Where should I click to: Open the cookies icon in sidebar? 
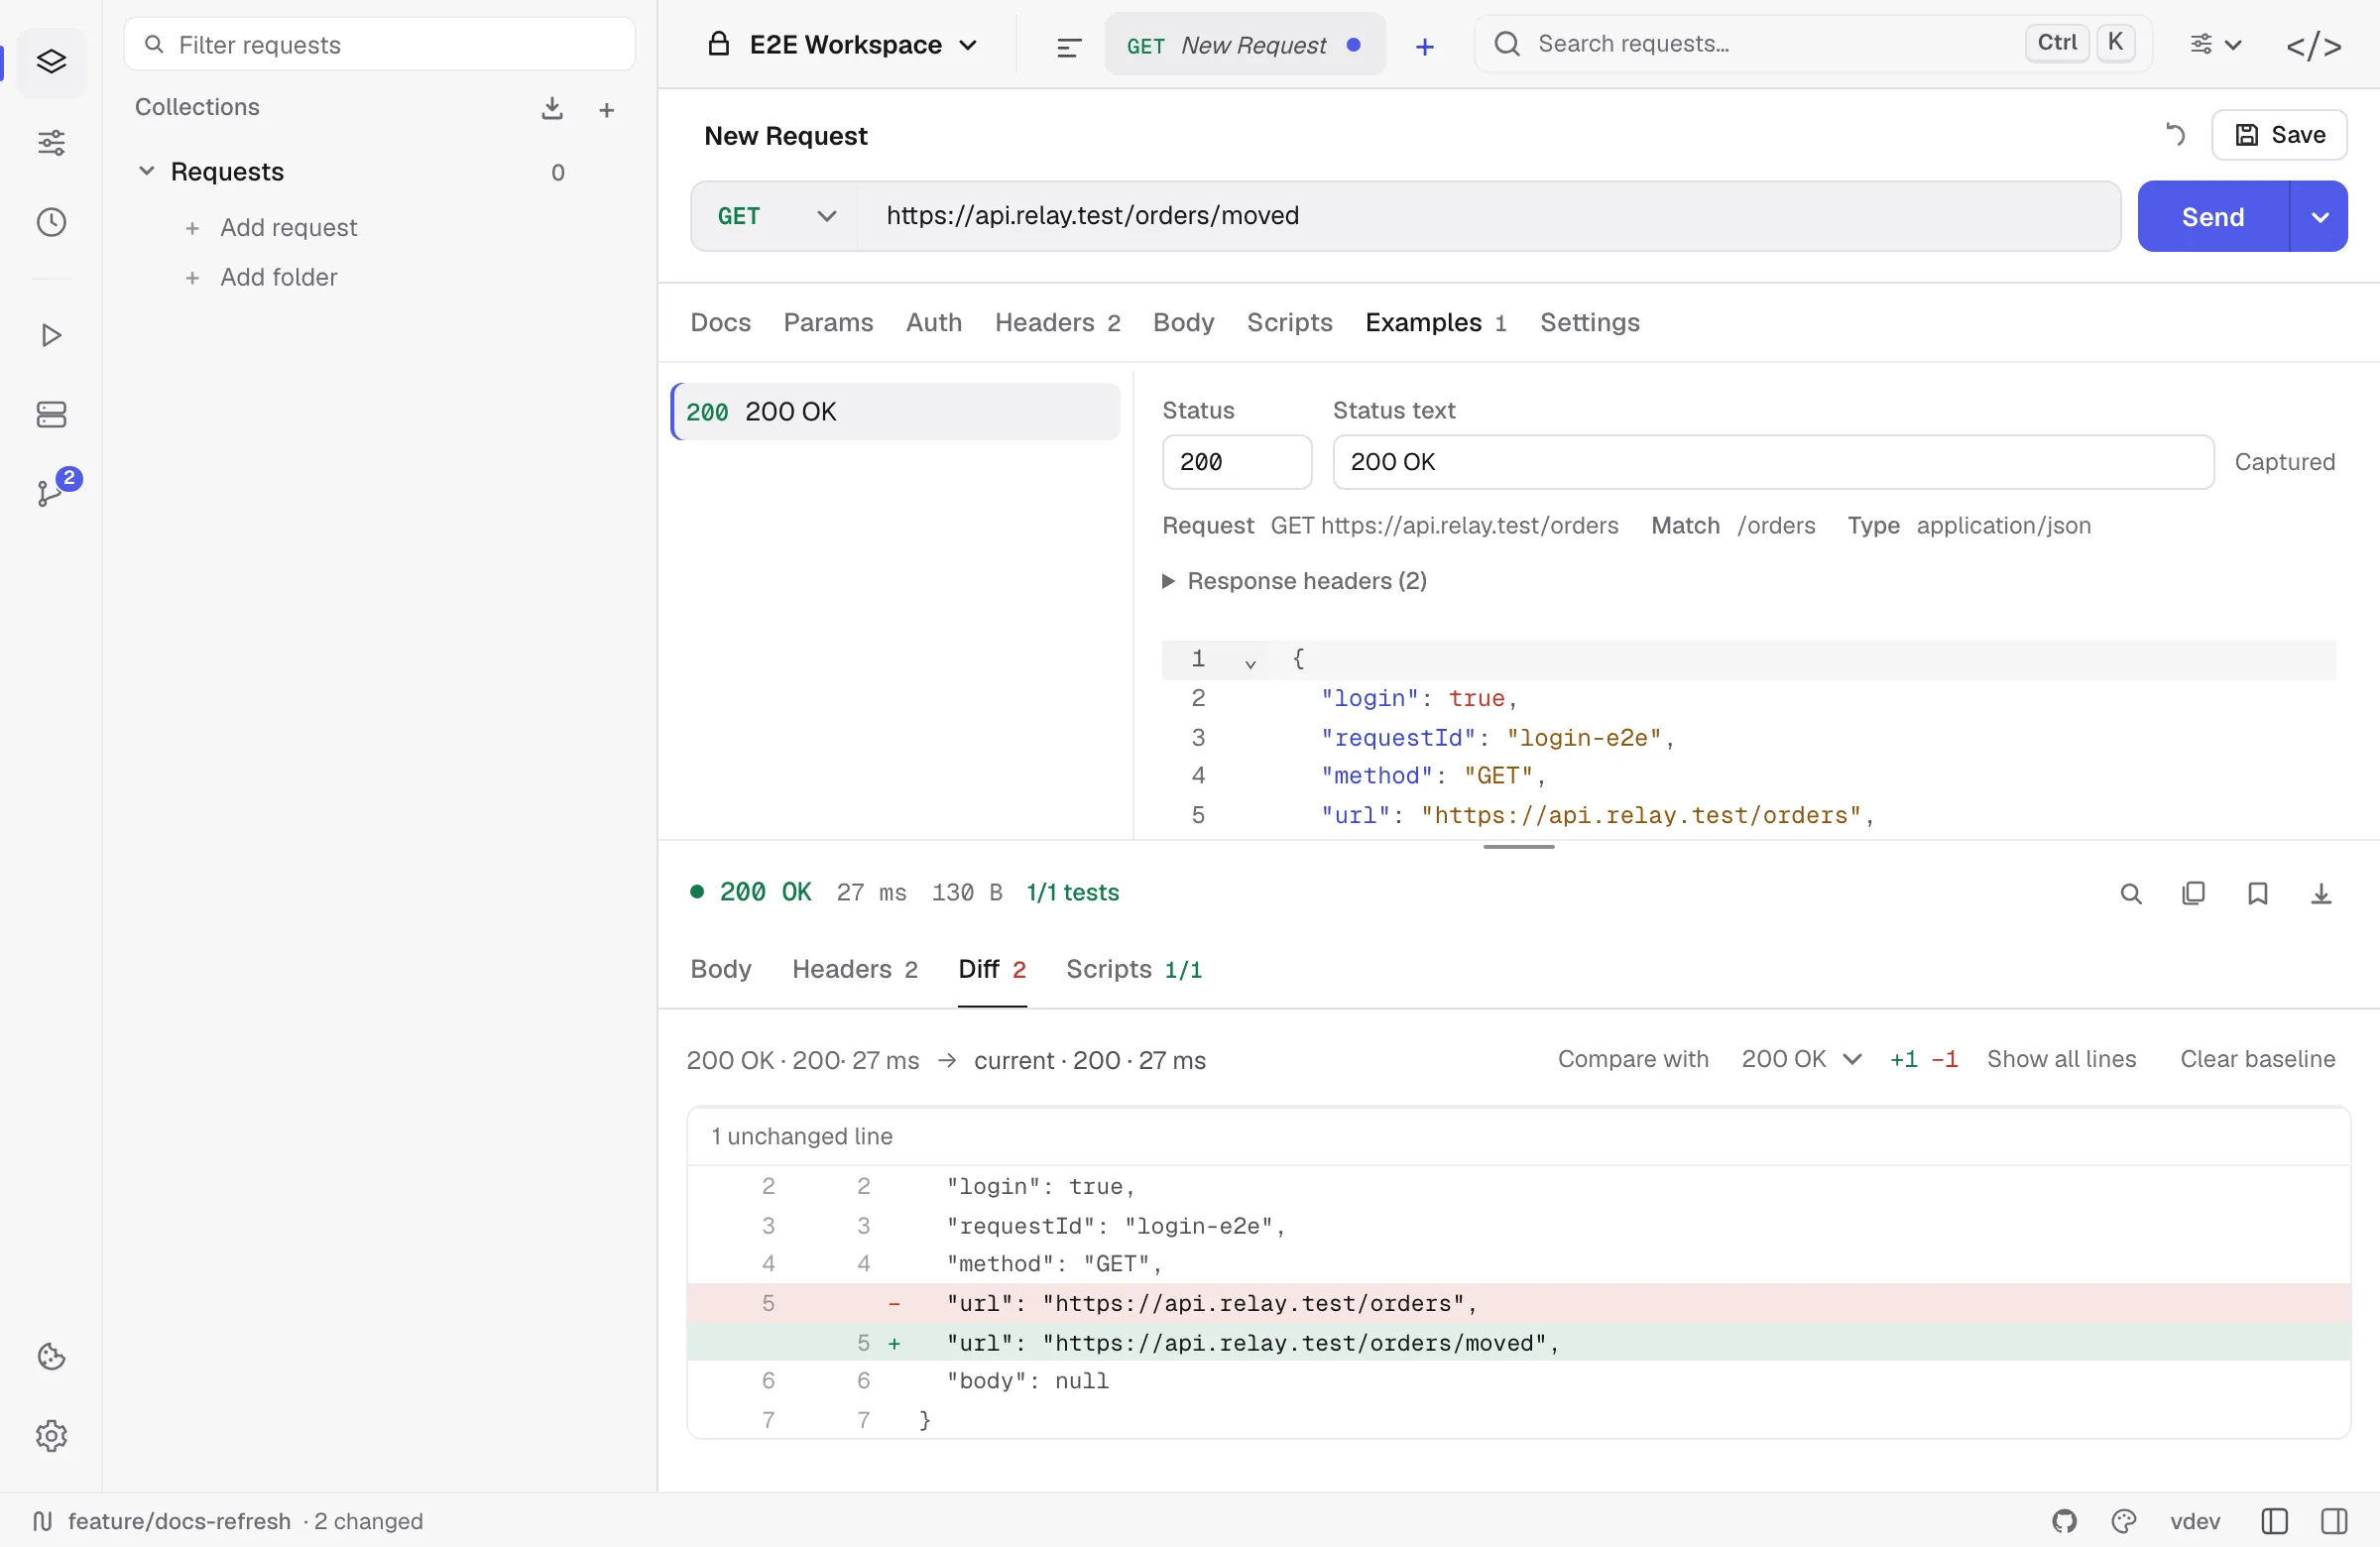point(51,1356)
